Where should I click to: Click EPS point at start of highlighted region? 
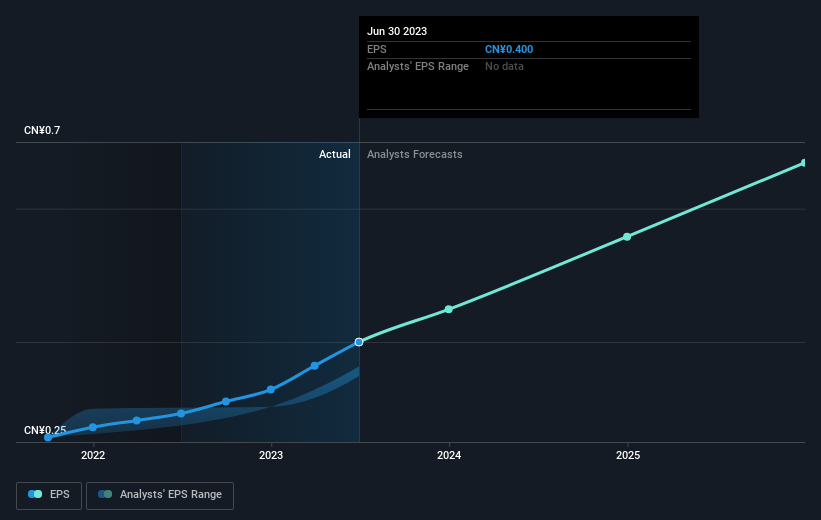point(181,414)
